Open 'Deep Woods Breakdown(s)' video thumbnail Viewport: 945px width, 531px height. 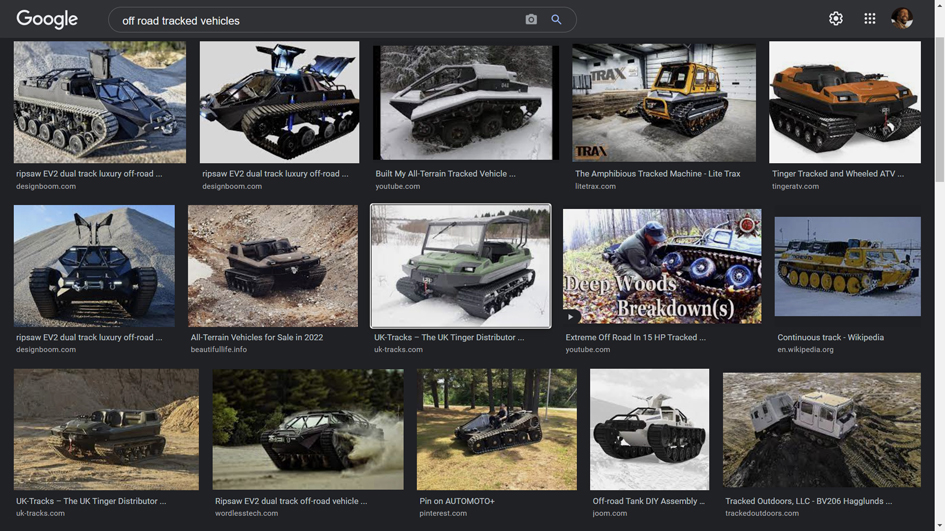coord(662,266)
